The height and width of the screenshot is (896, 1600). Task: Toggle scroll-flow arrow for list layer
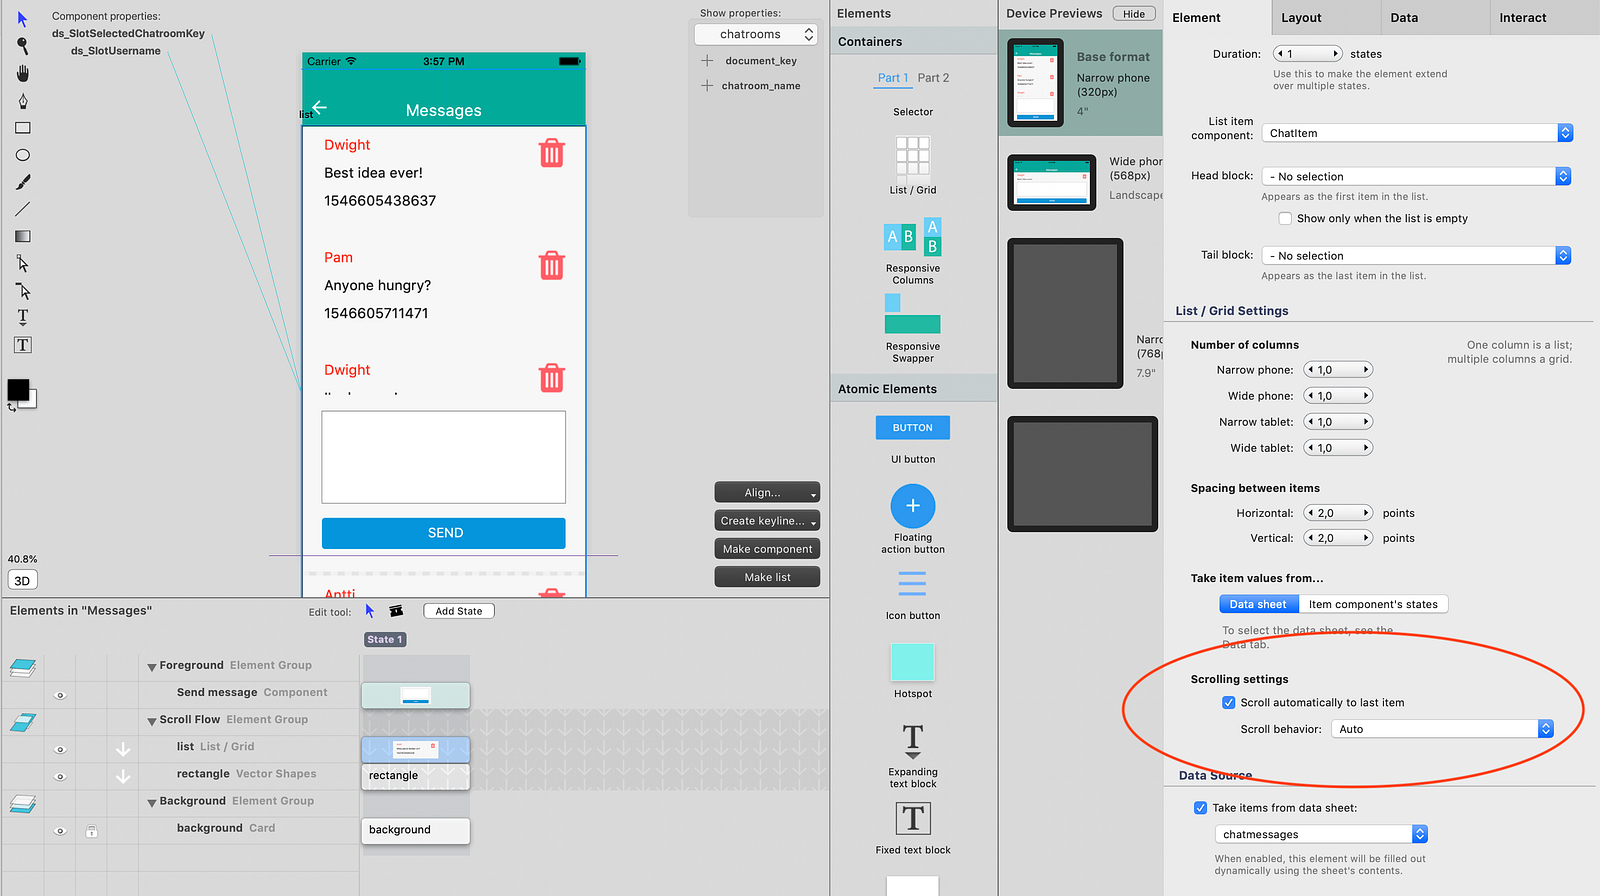click(x=123, y=749)
